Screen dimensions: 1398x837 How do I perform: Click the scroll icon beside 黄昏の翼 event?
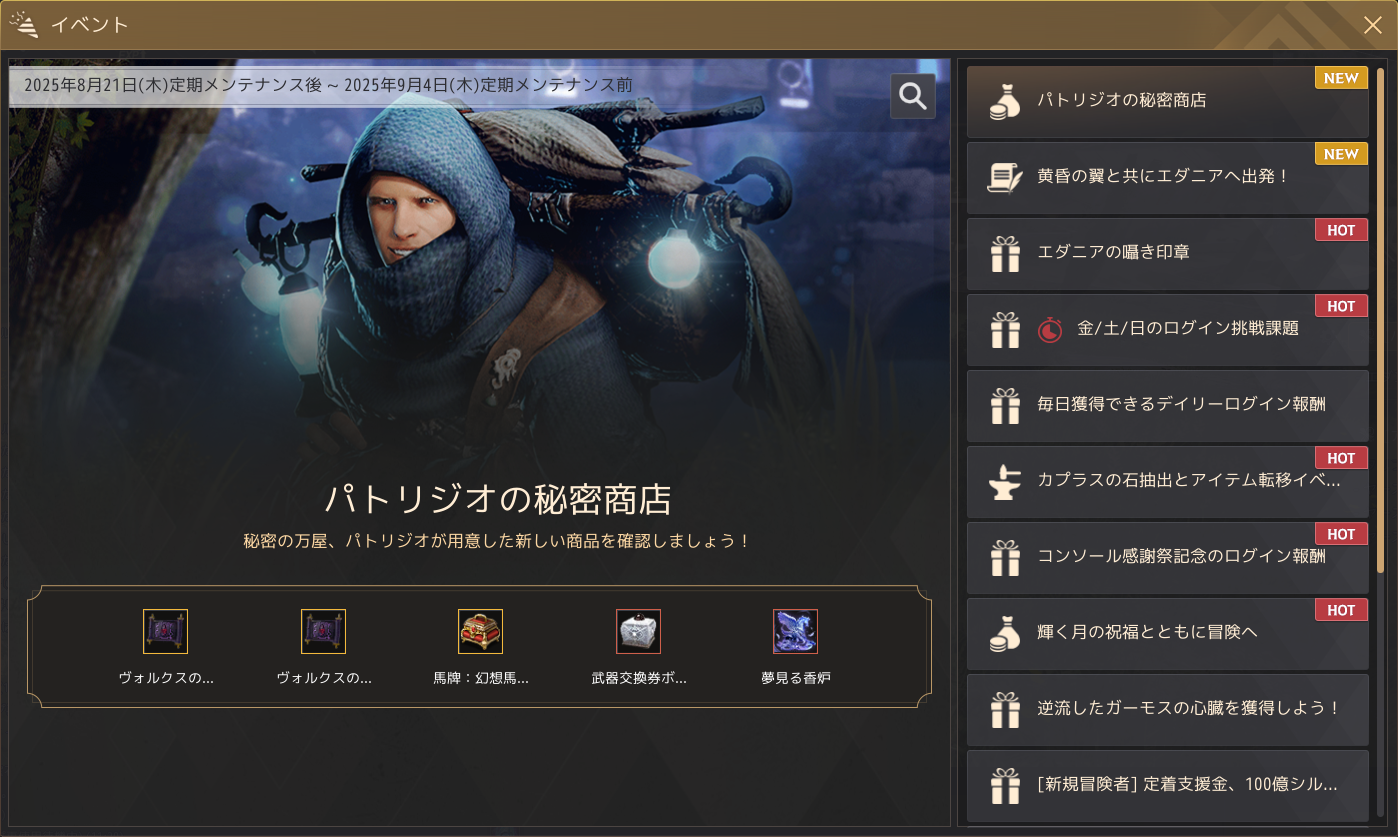[1005, 177]
